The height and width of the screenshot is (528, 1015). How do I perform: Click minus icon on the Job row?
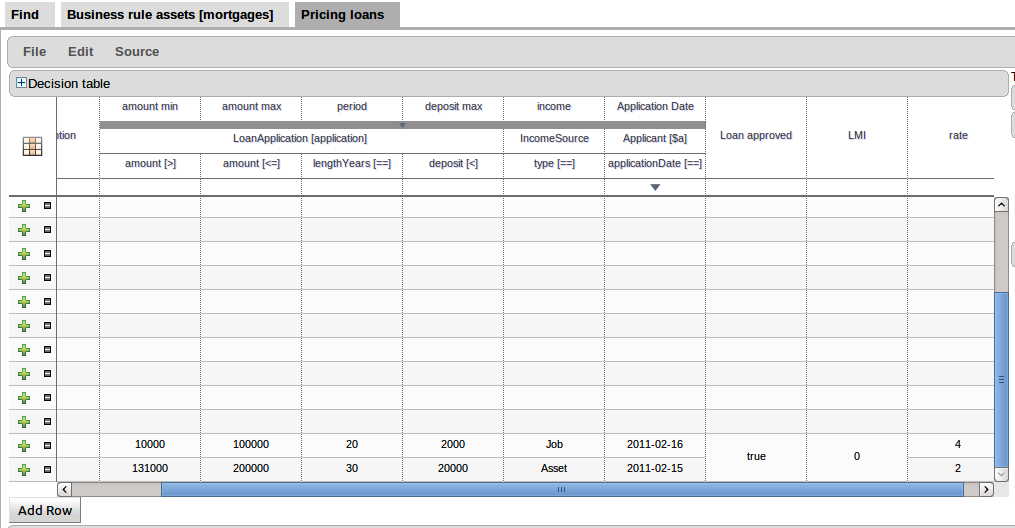pos(47,446)
